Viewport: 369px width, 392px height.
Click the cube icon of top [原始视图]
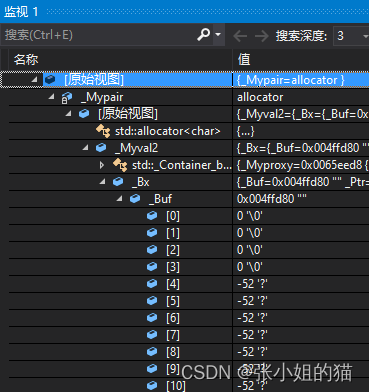pyautogui.click(x=50, y=79)
